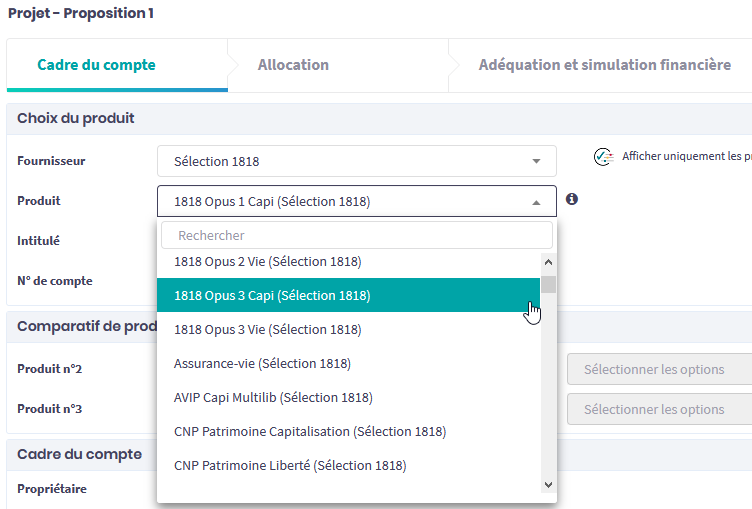The height and width of the screenshot is (509, 752).
Task: Choose 1818 Opus 2 Vie option
Action: point(268,262)
